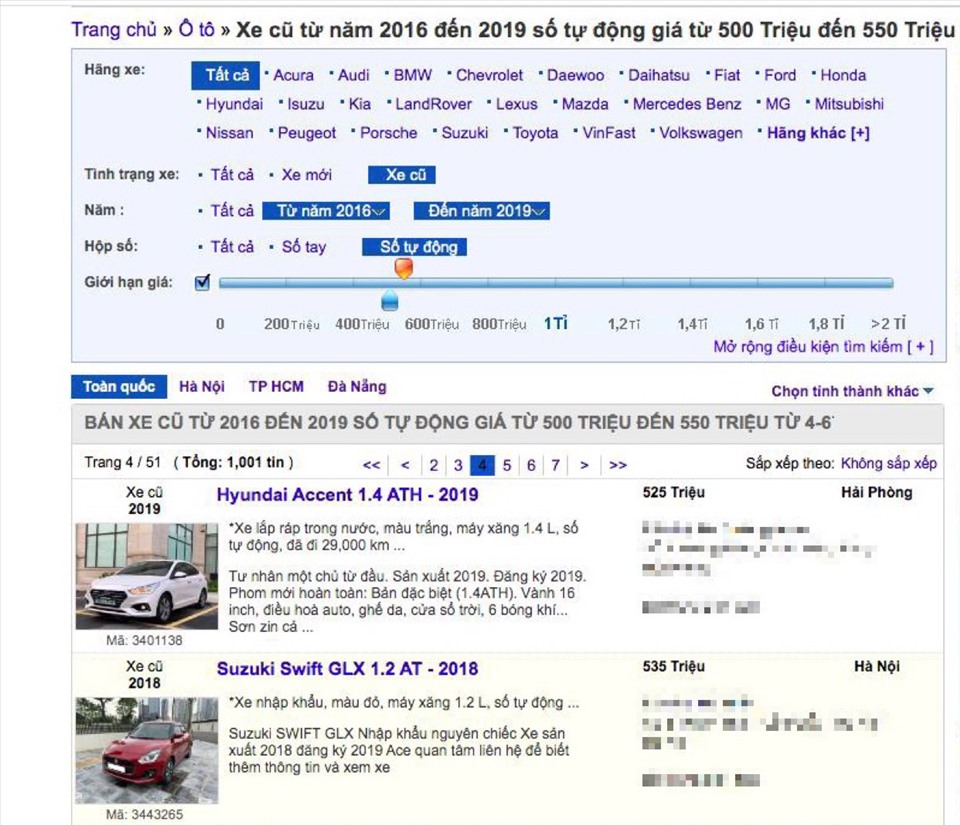Switch to the 'Hà Nội' tab
Screen dimensions: 960x825
(x=201, y=387)
